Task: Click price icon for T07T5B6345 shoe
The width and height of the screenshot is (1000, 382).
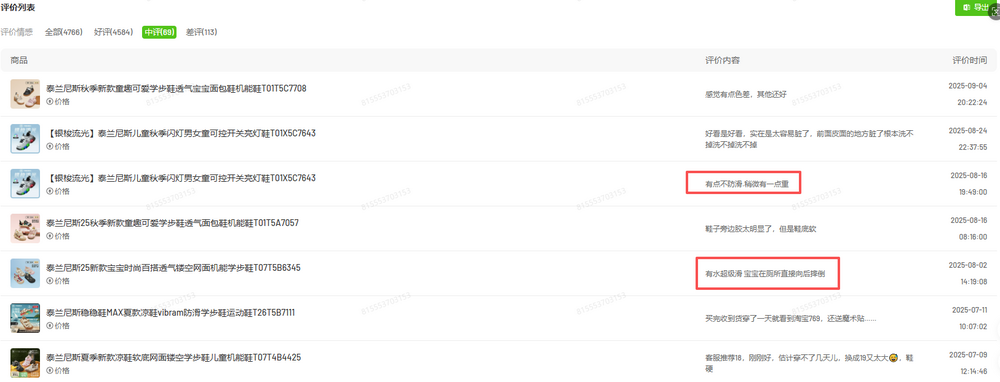Action: pyautogui.click(x=50, y=281)
